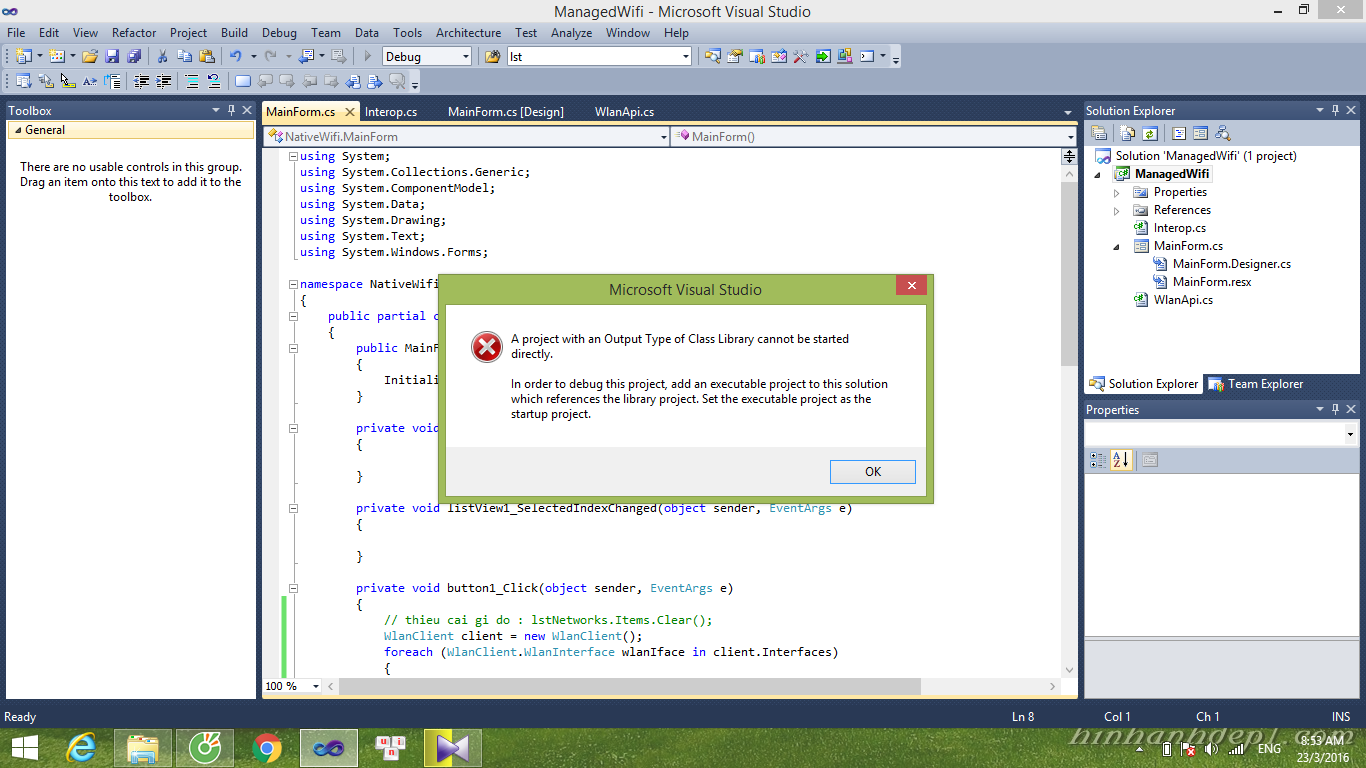Click the New Project toolbar icon

point(23,57)
